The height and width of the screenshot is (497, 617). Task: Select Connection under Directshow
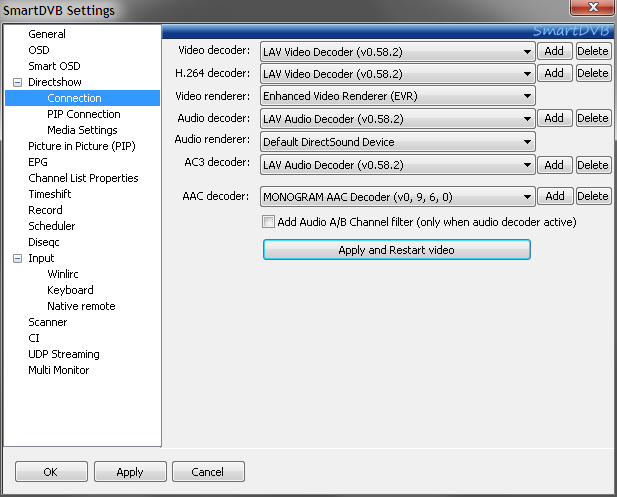74,98
